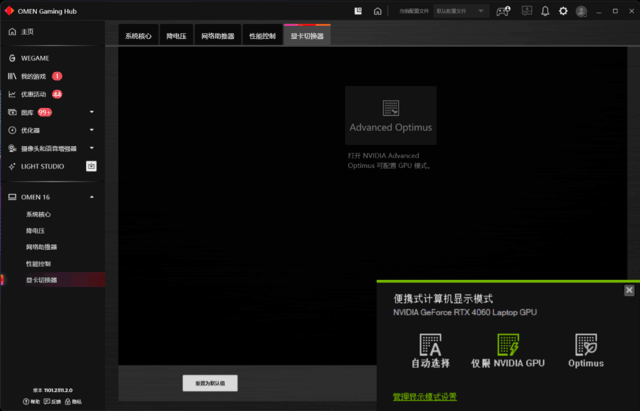Open 管理显示模式设置 link
Screen dimensions: 640x411
click(x=425, y=397)
